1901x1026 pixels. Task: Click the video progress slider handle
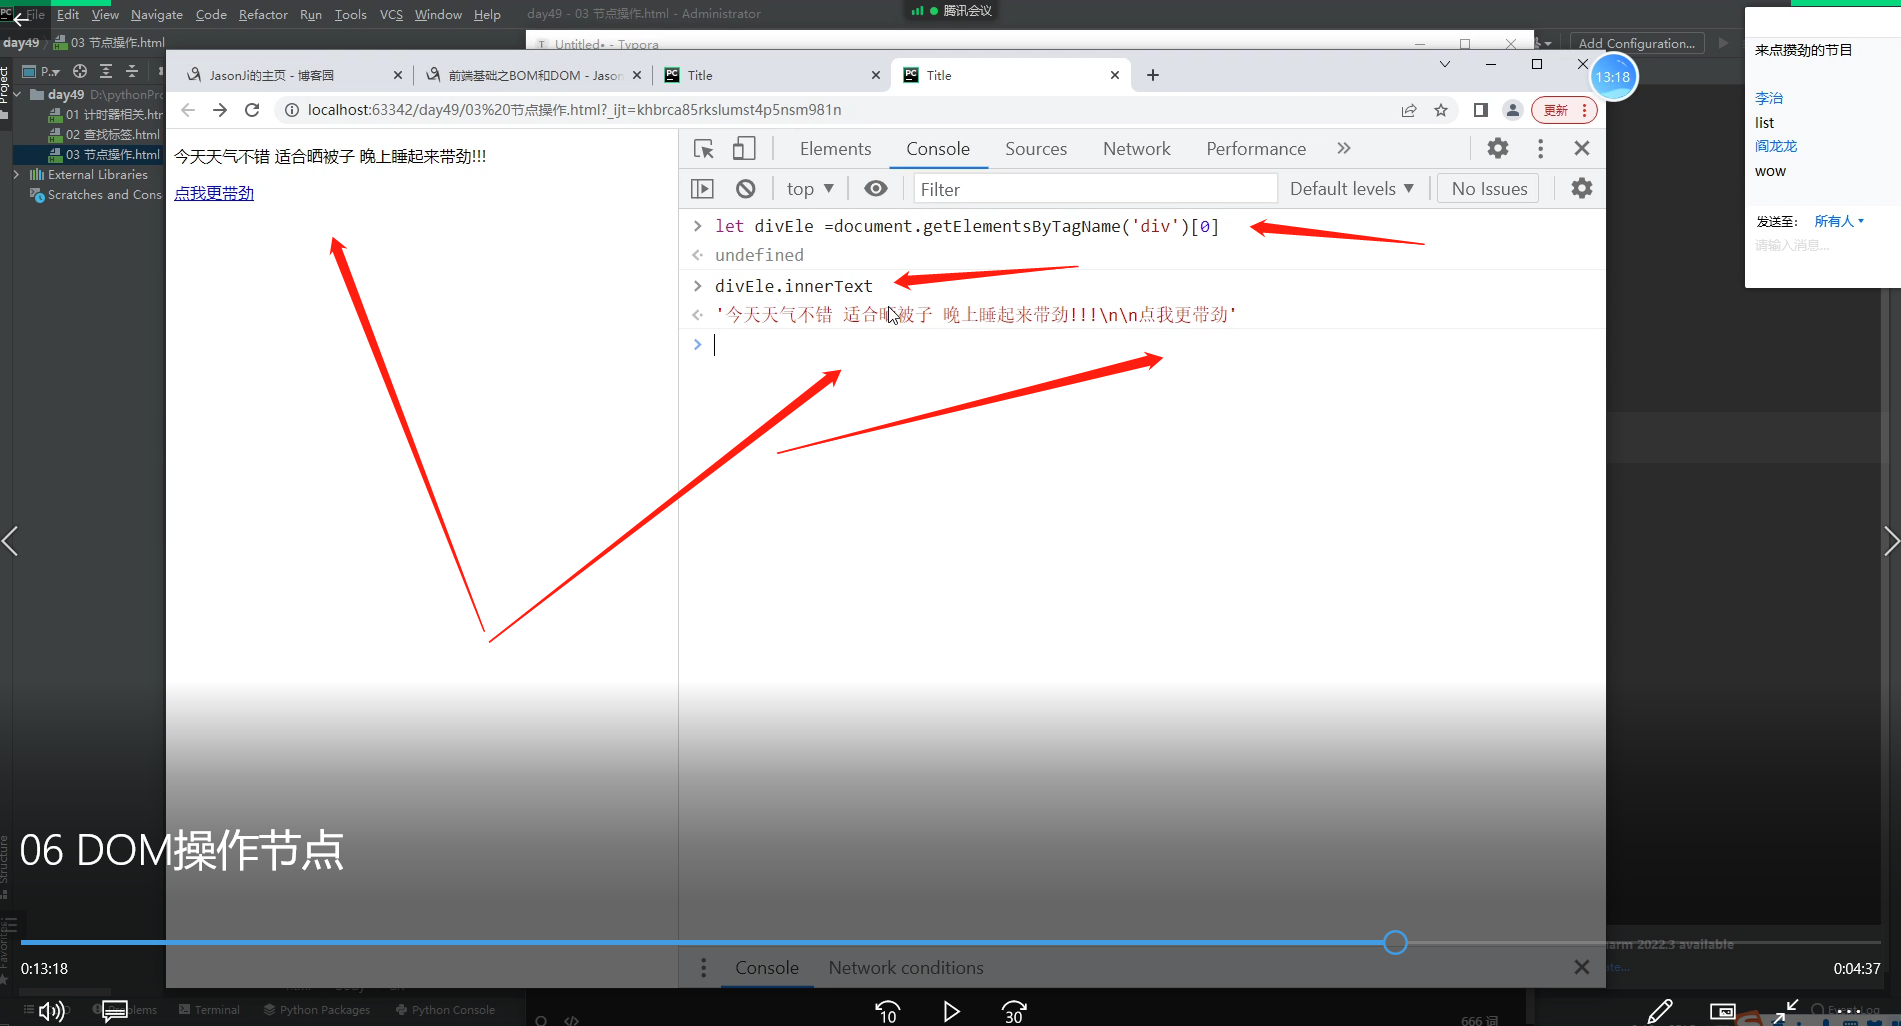(1395, 942)
